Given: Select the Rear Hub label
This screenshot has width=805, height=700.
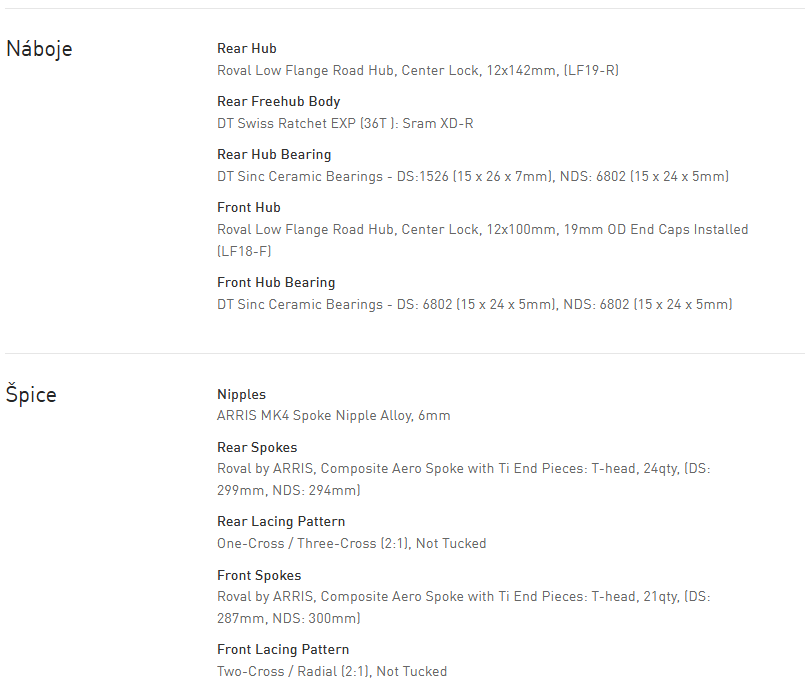Looking at the screenshot, I should (247, 48).
